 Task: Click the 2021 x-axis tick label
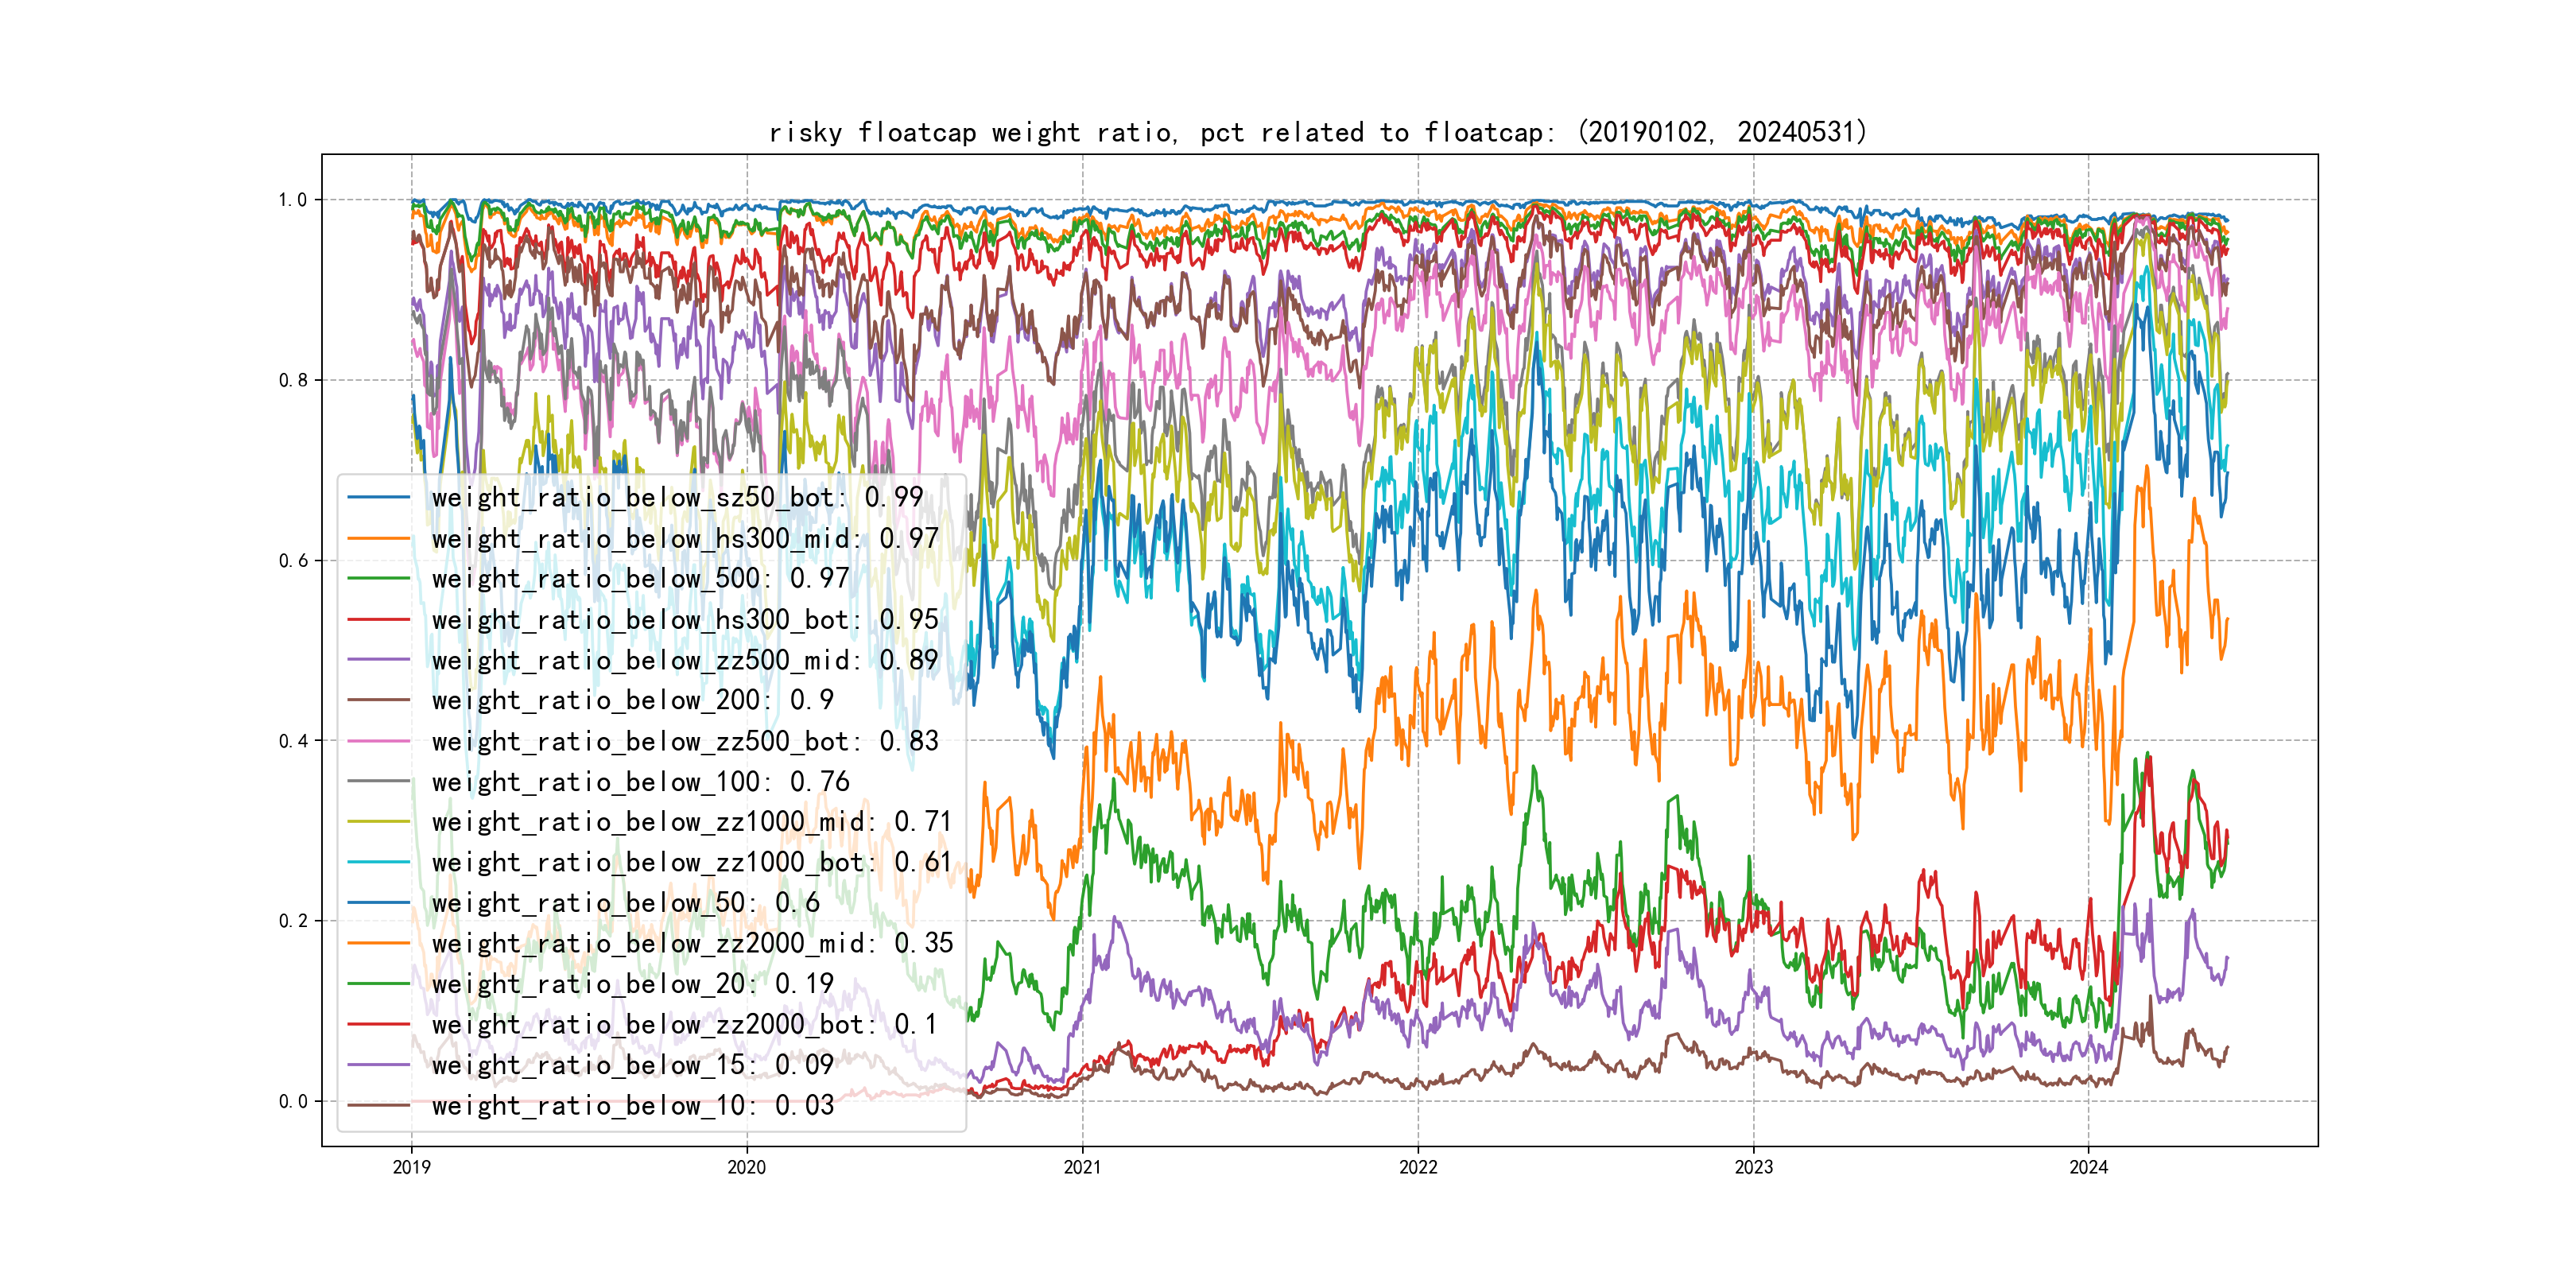pyautogui.click(x=1082, y=1167)
